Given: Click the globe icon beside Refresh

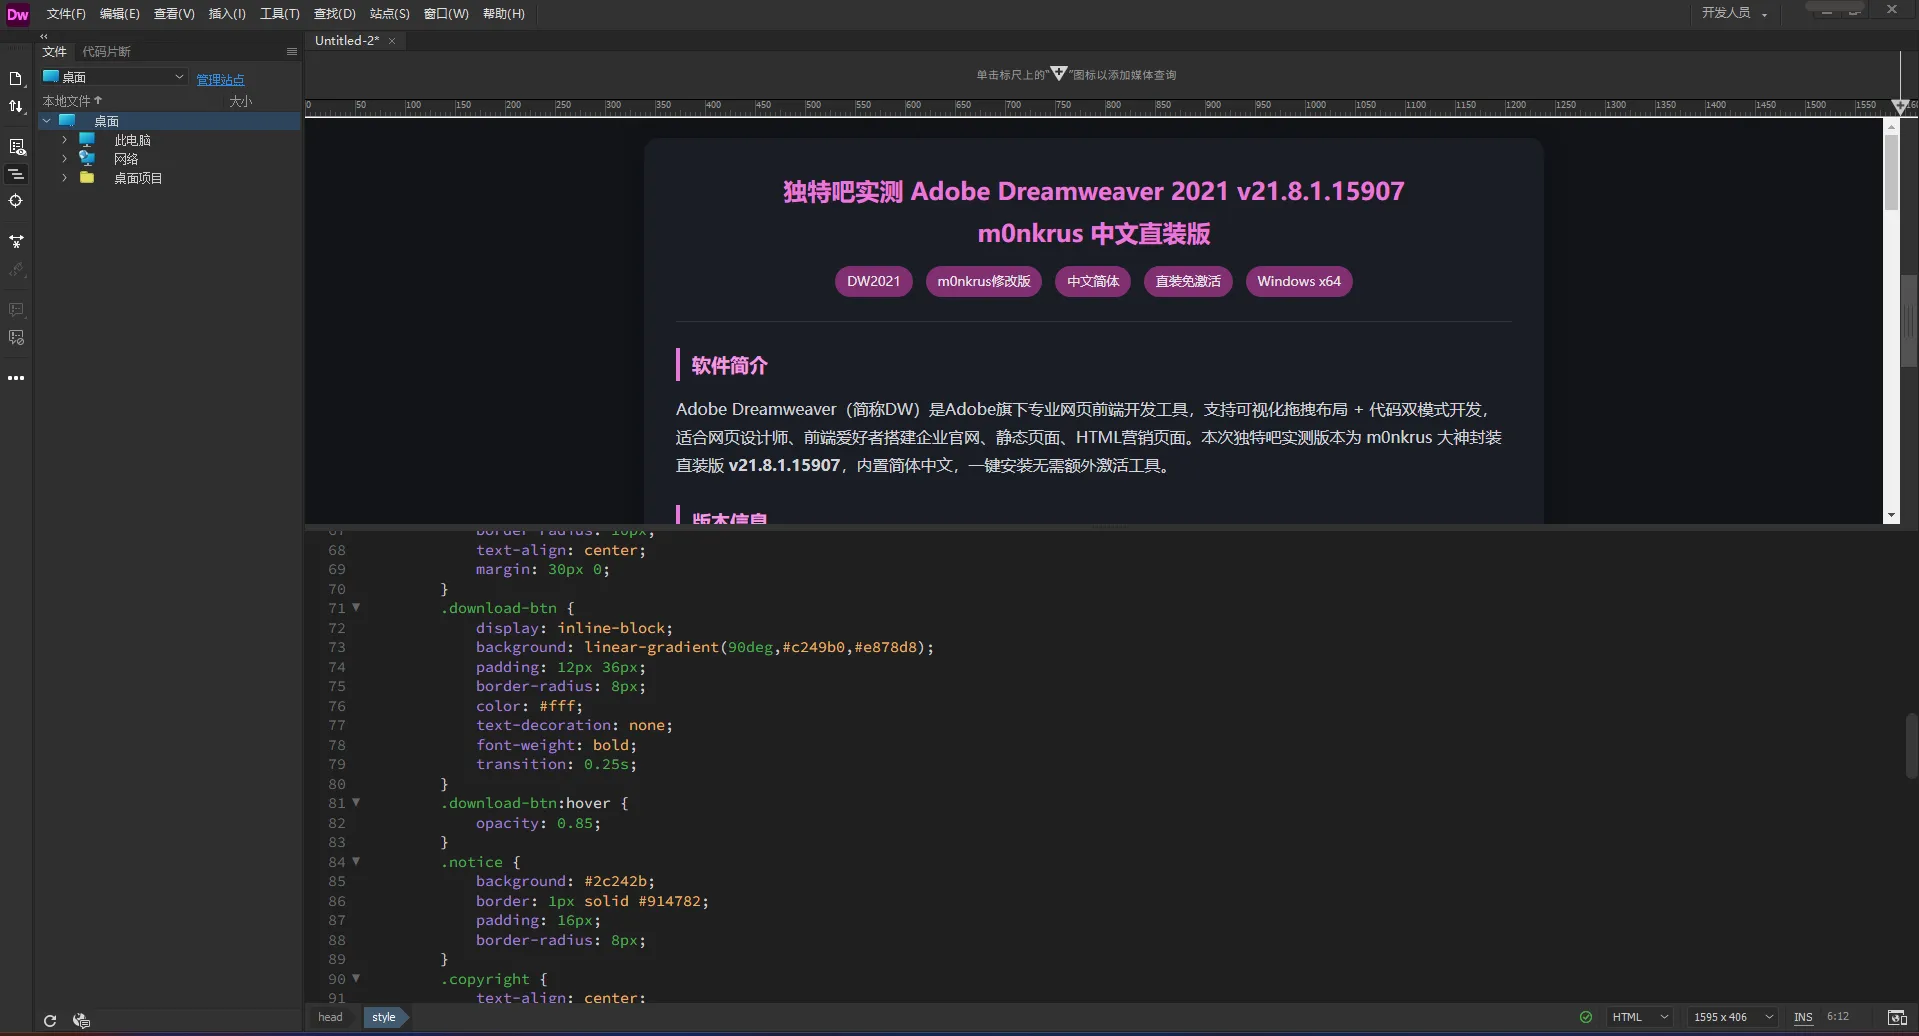Looking at the screenshot, I should tap(82, 1020).
